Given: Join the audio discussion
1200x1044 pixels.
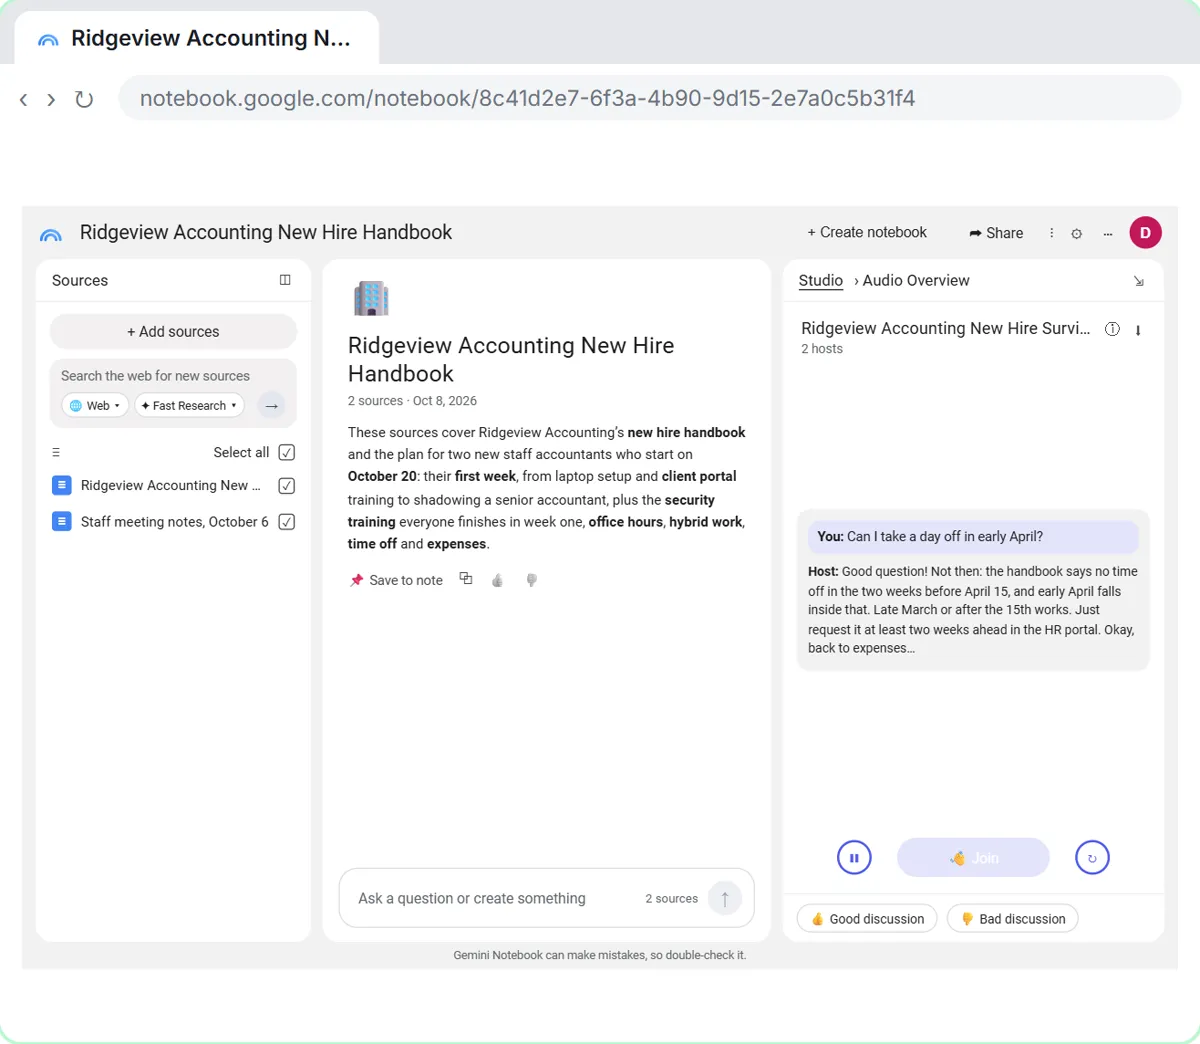Looking at the screenshot, I should point(973,858).
